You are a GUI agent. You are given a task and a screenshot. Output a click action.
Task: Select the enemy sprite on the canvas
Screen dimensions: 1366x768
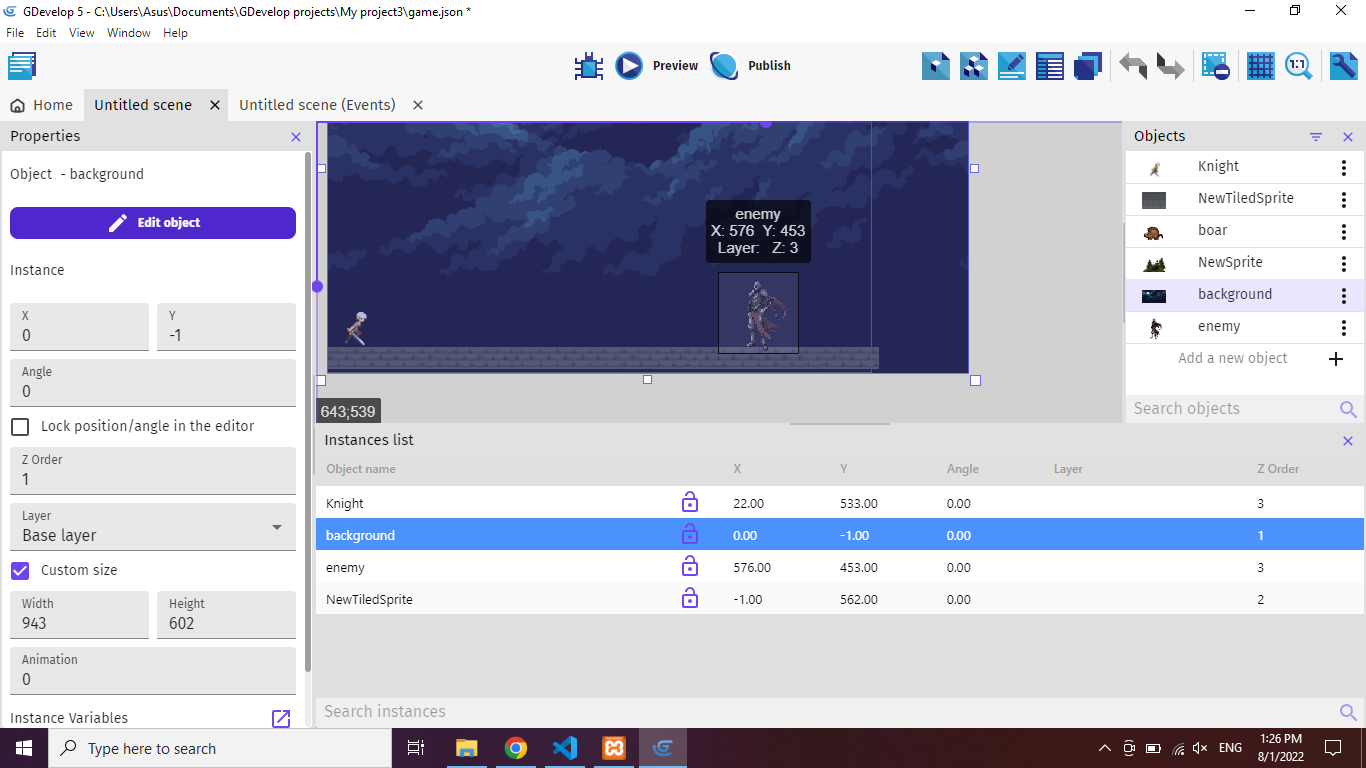tap(758, 313)
